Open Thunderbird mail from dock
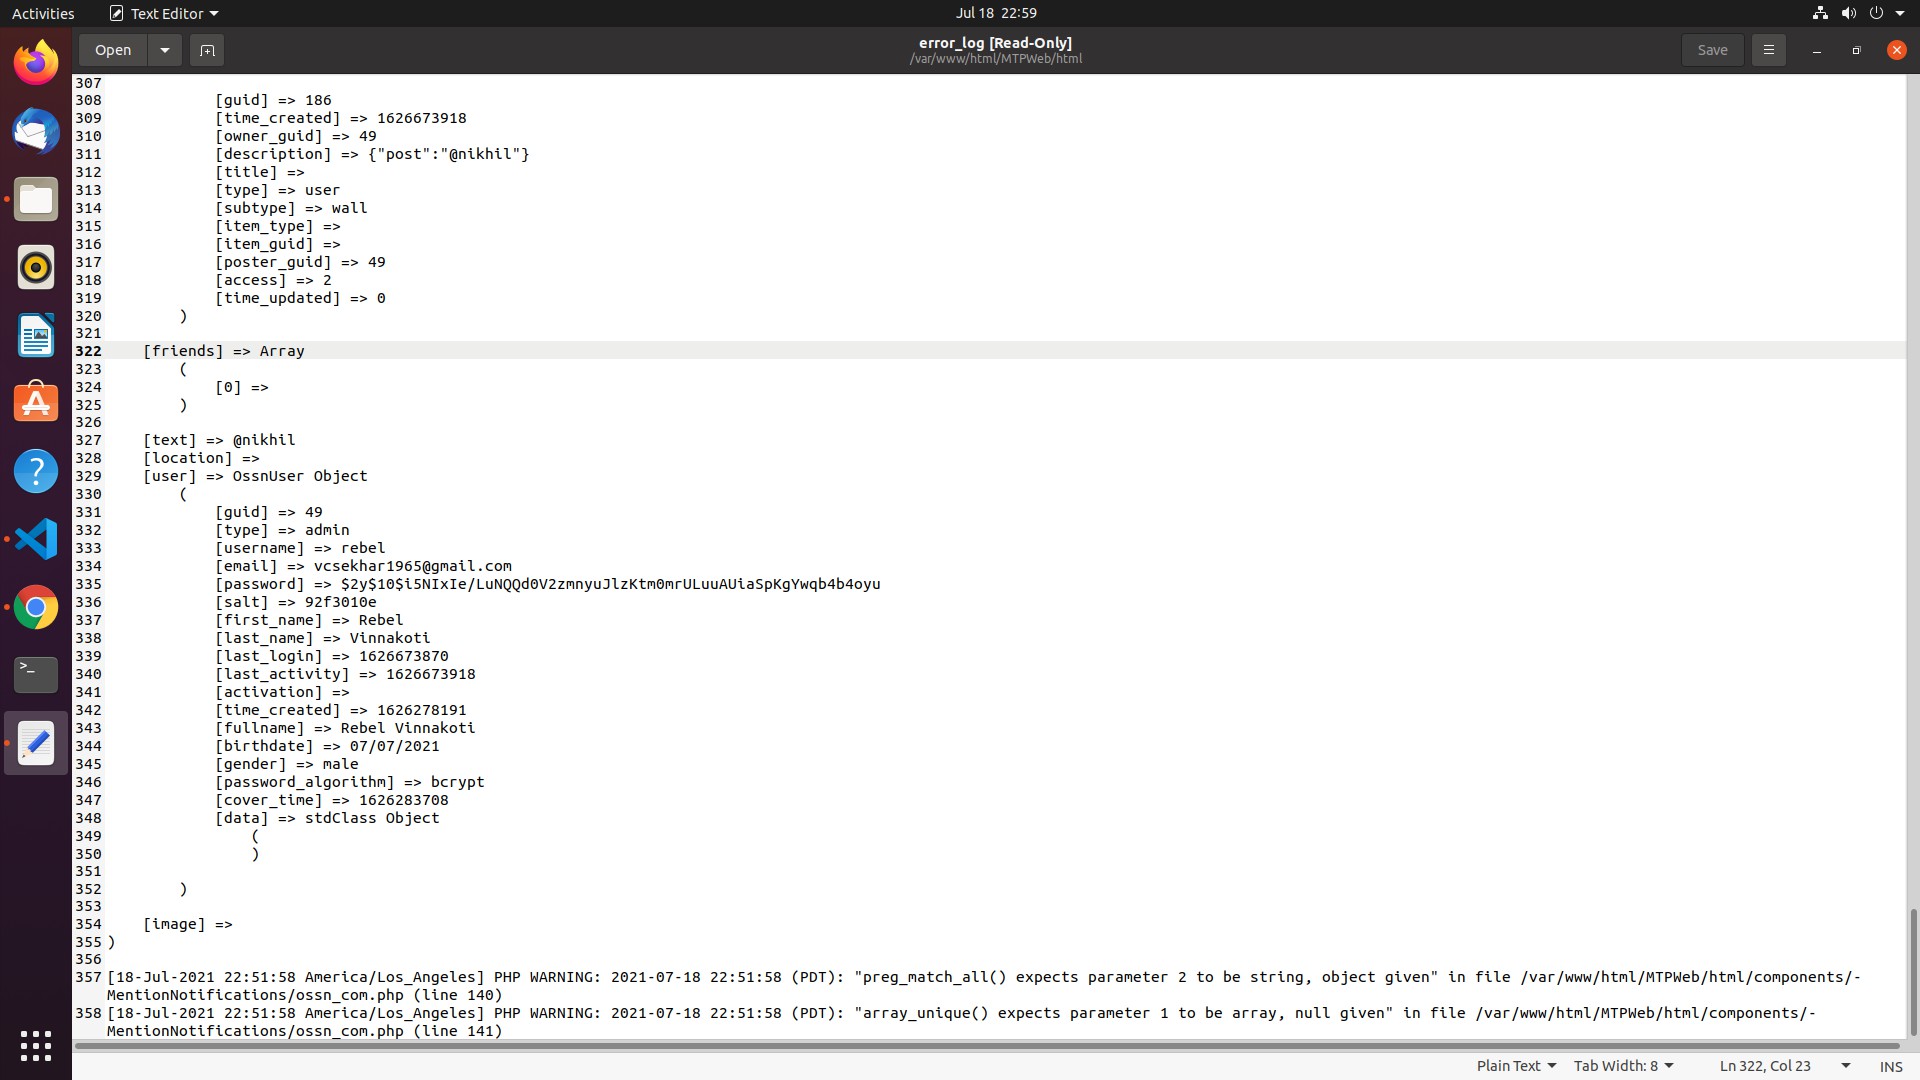The image size is (1920, 1080). pyautogui.click(x=36, y=132)
